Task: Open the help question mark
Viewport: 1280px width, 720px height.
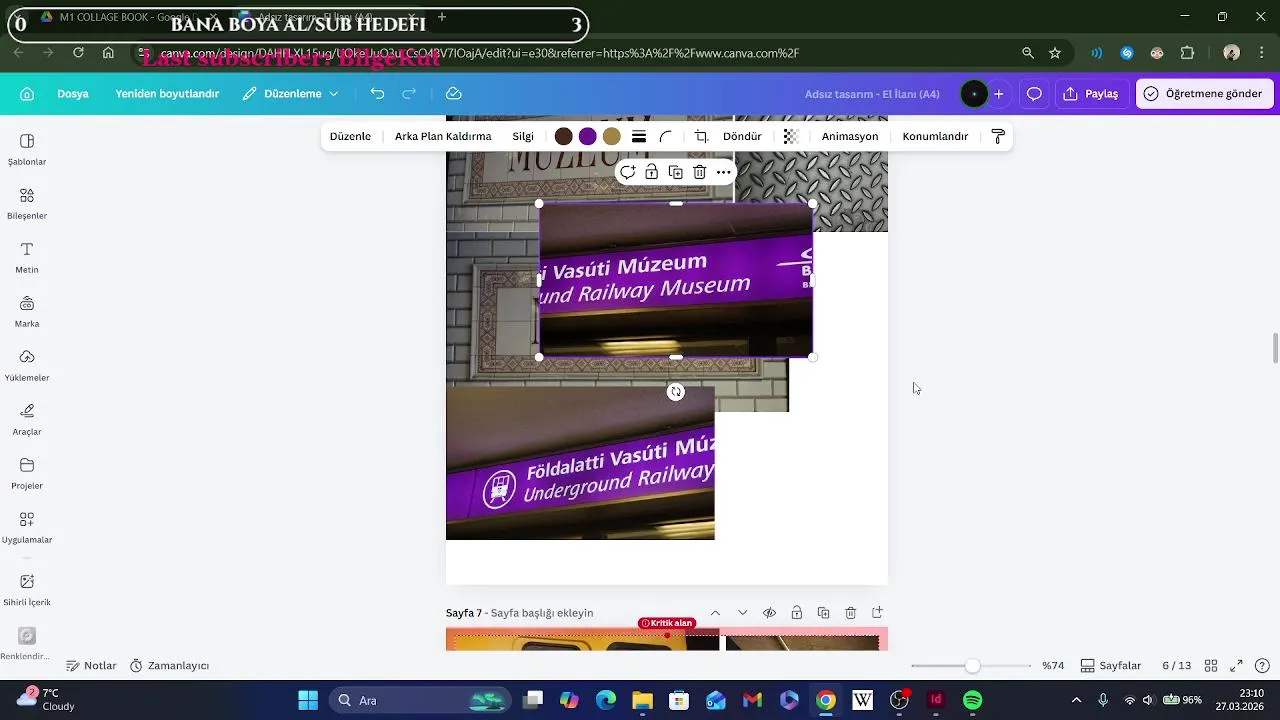Action: pos(1262,666)
